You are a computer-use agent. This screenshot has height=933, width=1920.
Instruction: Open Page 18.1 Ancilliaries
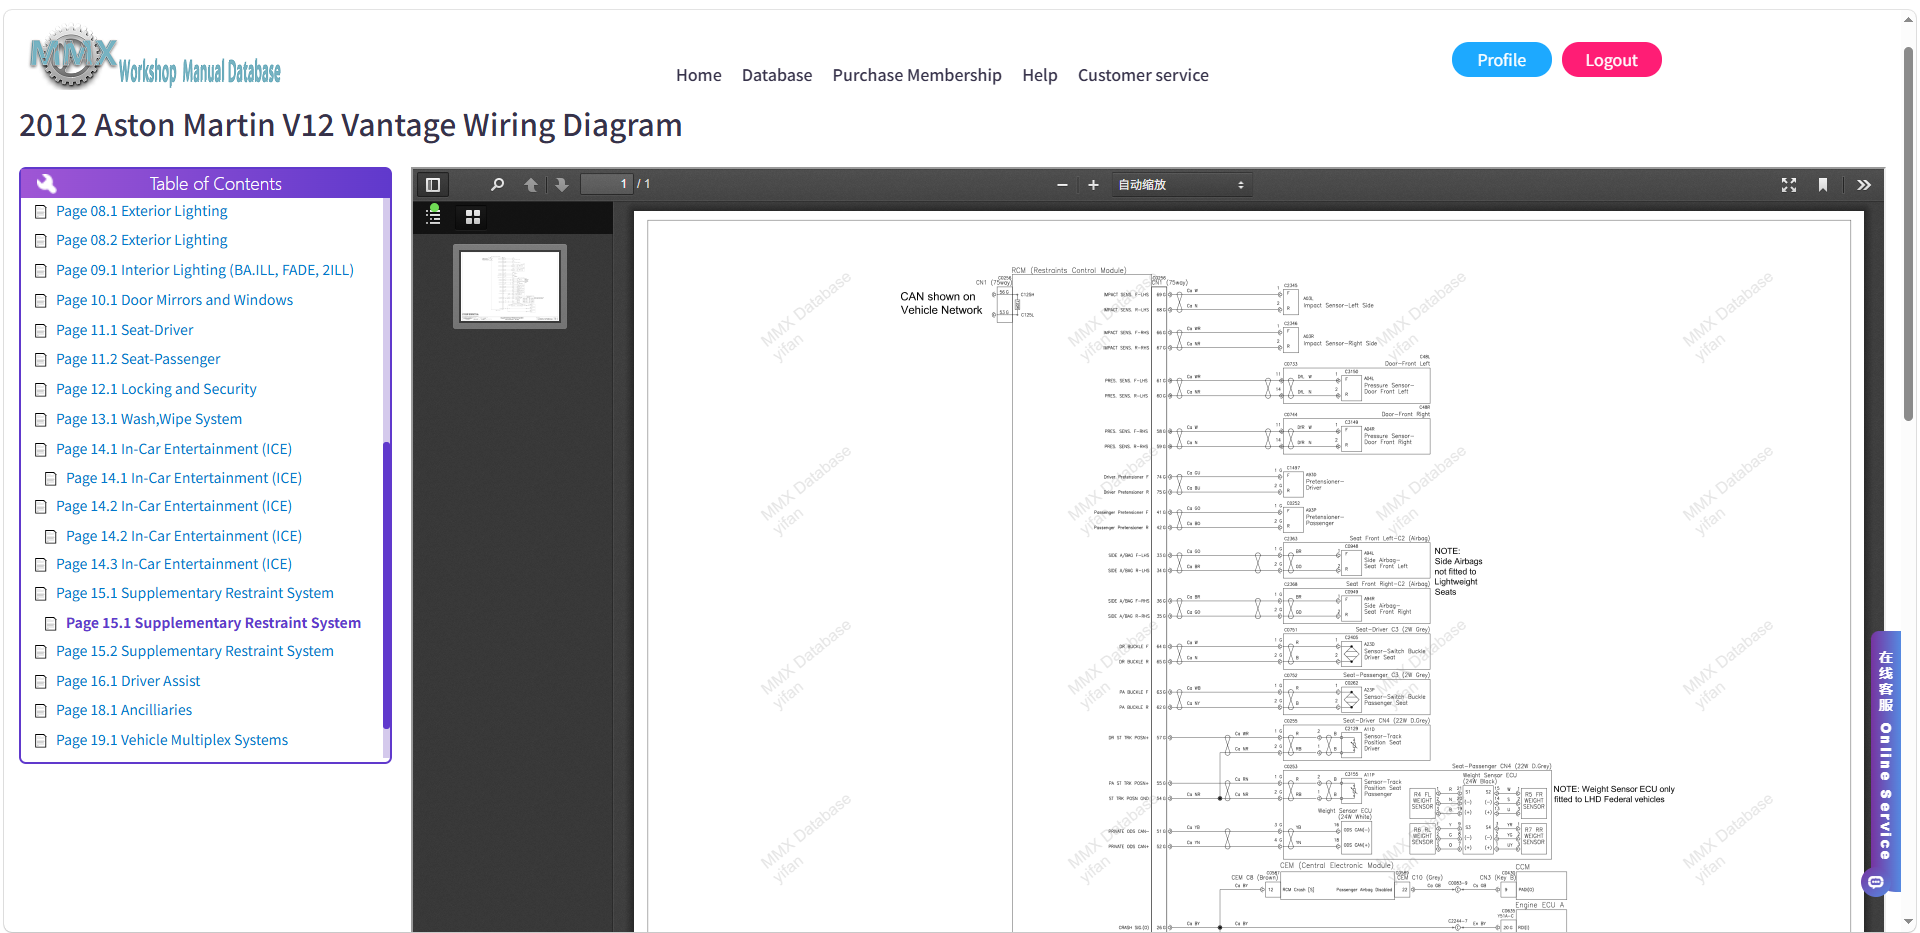124,710
